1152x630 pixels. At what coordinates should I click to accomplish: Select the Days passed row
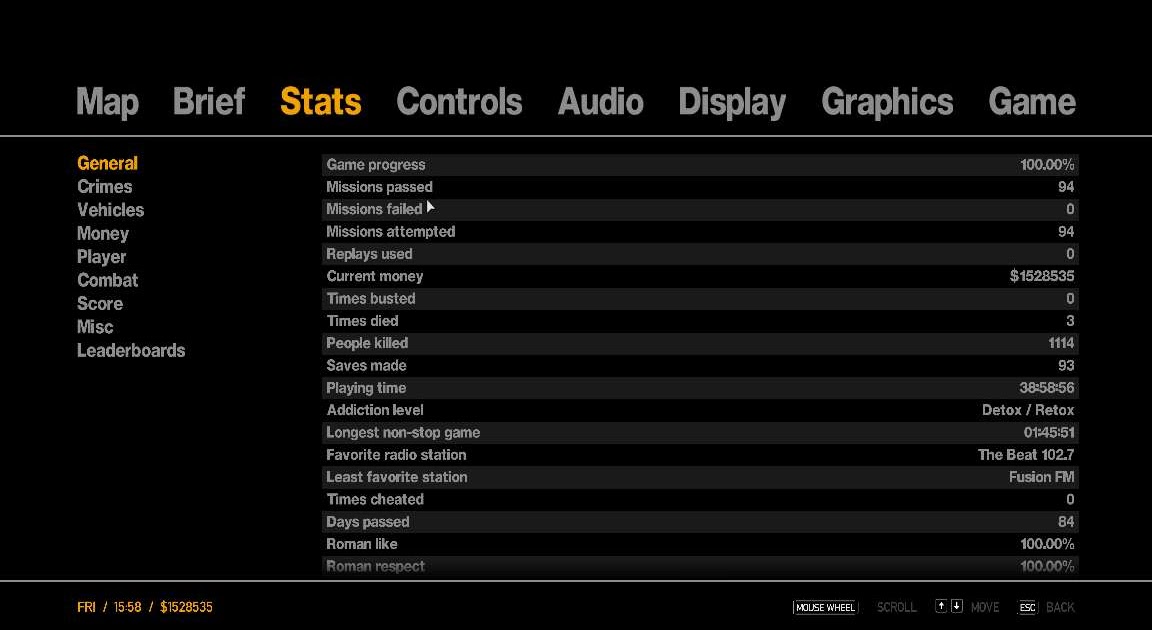tap(700, 522)
